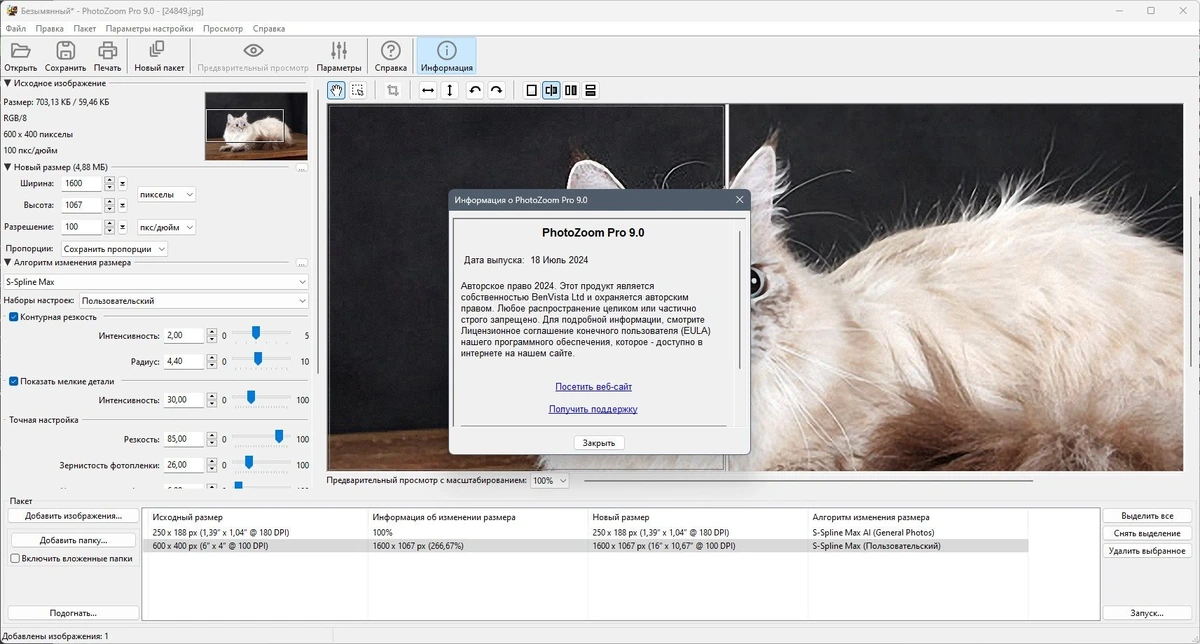
Task: Switch to stacked horizontal split preview
Action: [590, 90]
